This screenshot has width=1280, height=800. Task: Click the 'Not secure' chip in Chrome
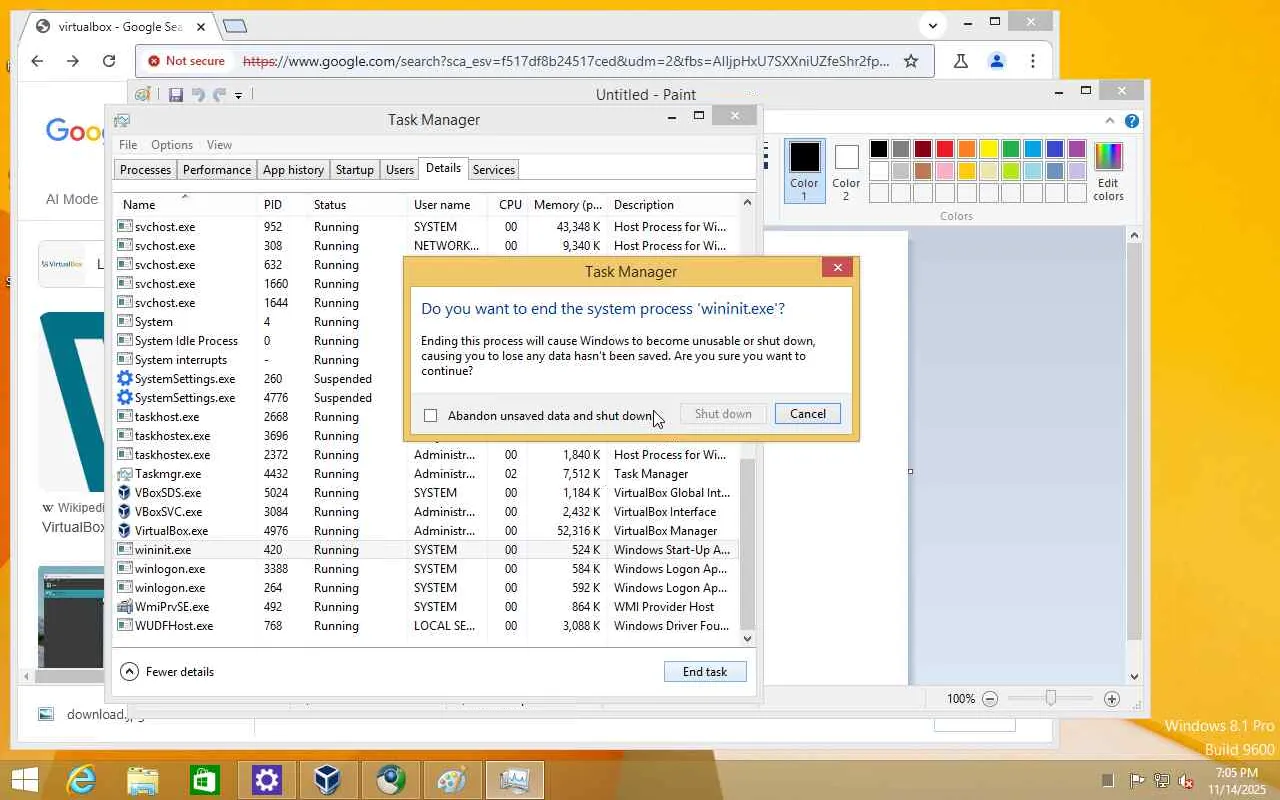[186, 61]
